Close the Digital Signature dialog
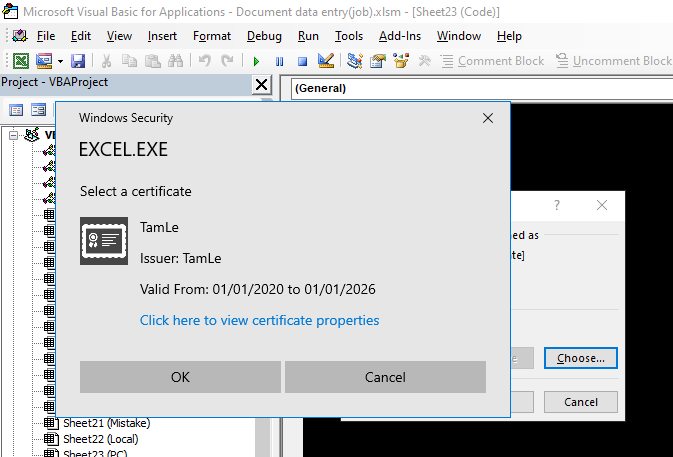The width and height of the screenshot is (673, 457). point(602,205)
